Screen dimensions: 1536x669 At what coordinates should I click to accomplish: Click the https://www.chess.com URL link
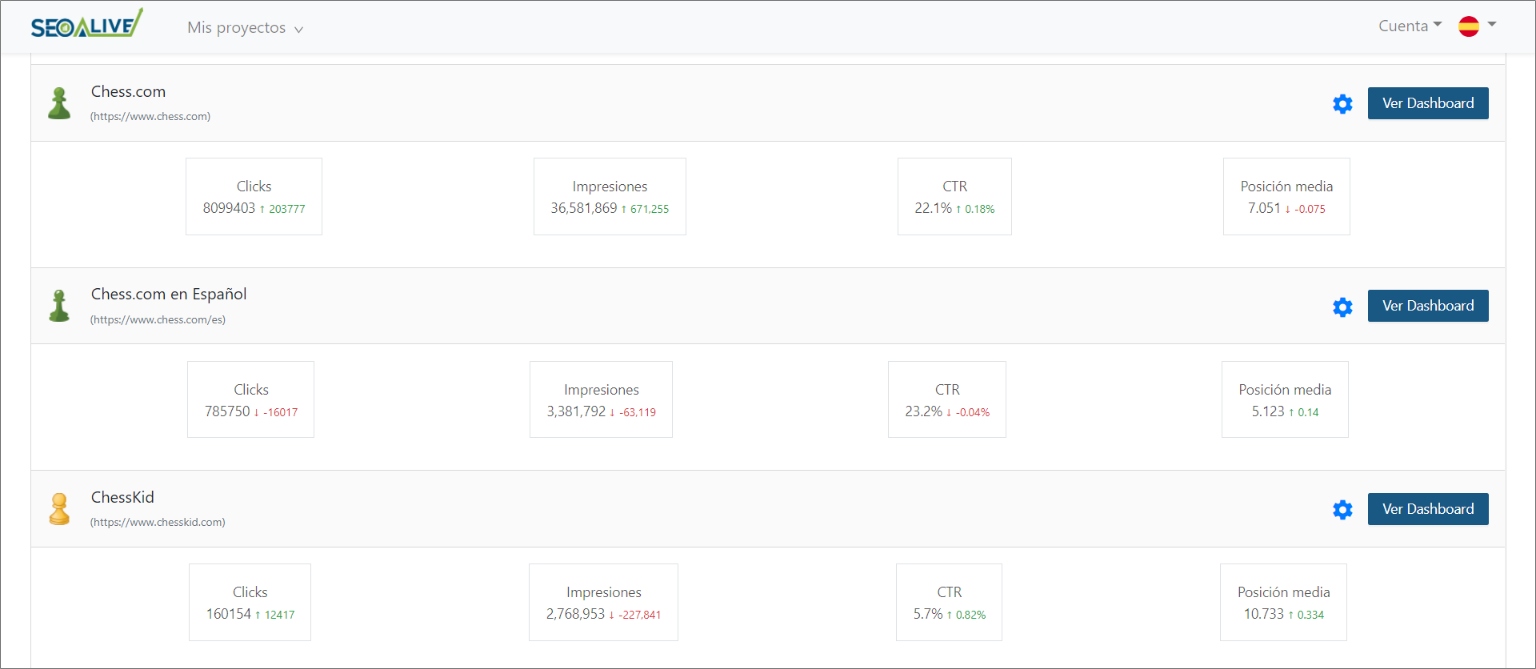pyautogui.click(x=150, y=116)
